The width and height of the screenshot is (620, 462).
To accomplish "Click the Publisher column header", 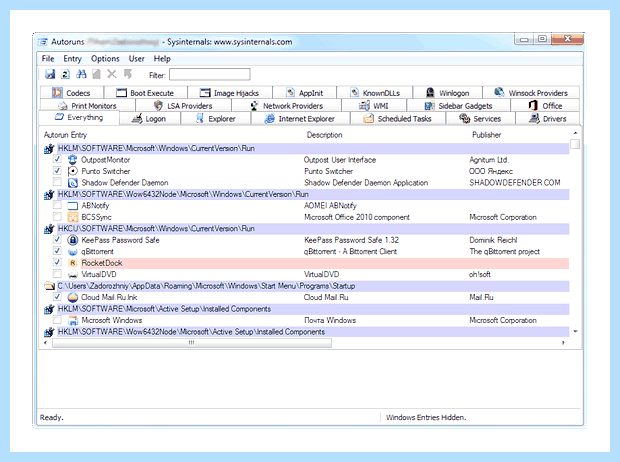I will (x=486, y=135).
